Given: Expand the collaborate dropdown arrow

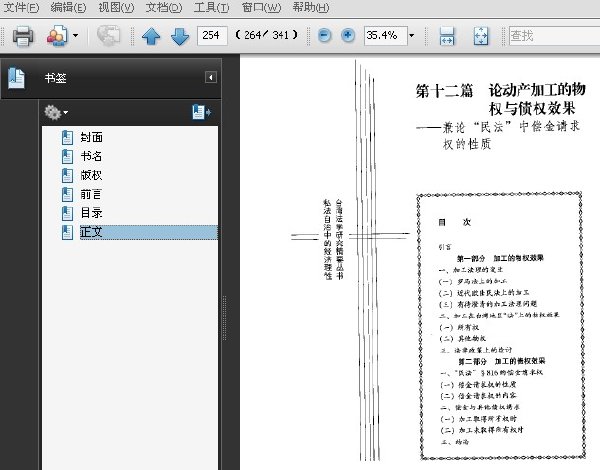Looking at the screenshot, I should [x=75, y=36].
